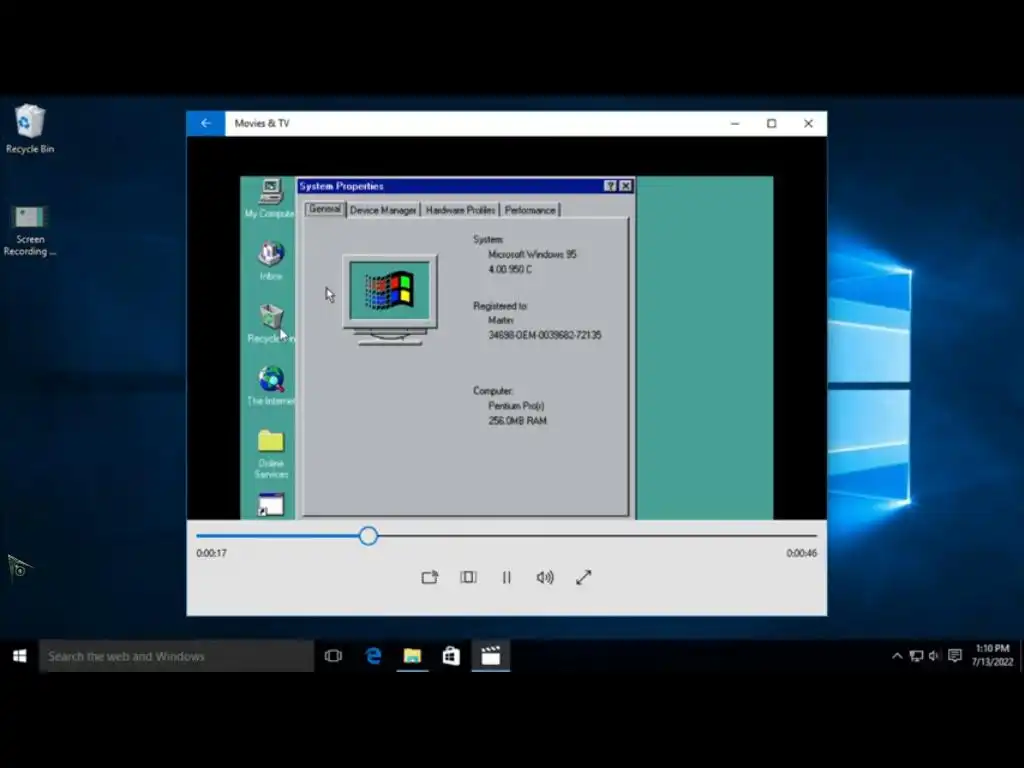Switch to the Performance tab
Screen dimensions: 1024x768
[x=530, y=210]
